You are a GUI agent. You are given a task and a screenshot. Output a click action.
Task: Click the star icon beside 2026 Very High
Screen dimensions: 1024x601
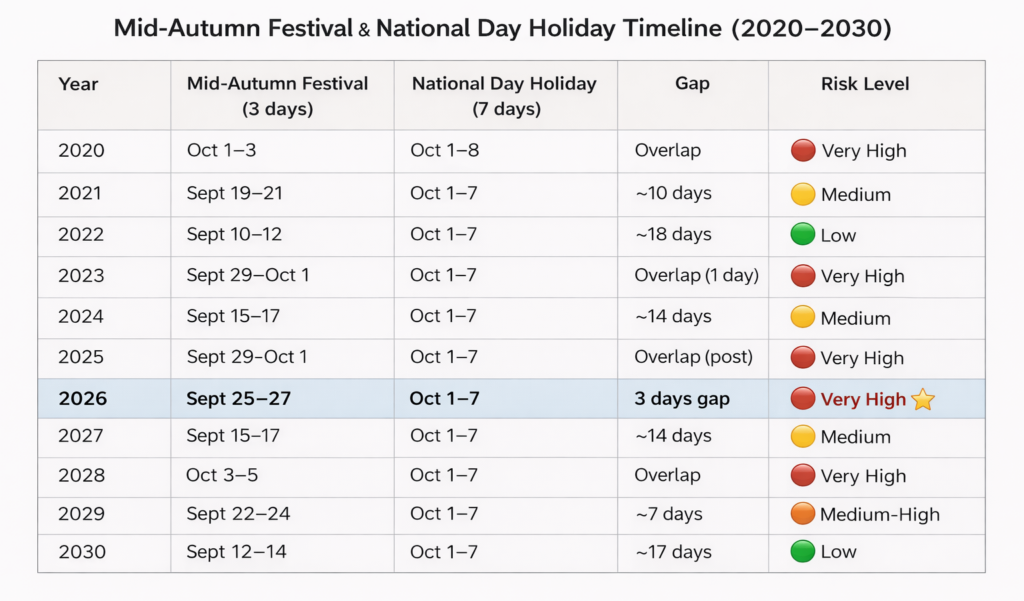tap(922, 400)
